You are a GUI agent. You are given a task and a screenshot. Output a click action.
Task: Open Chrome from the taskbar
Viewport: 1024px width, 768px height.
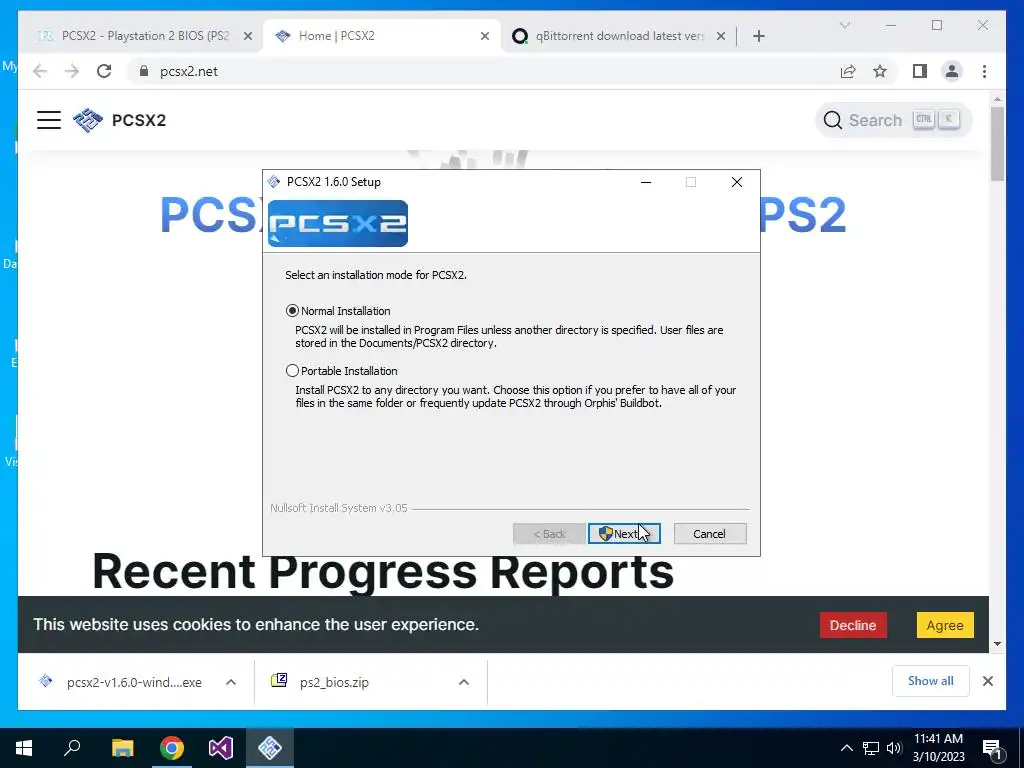[x=172, y=748]
